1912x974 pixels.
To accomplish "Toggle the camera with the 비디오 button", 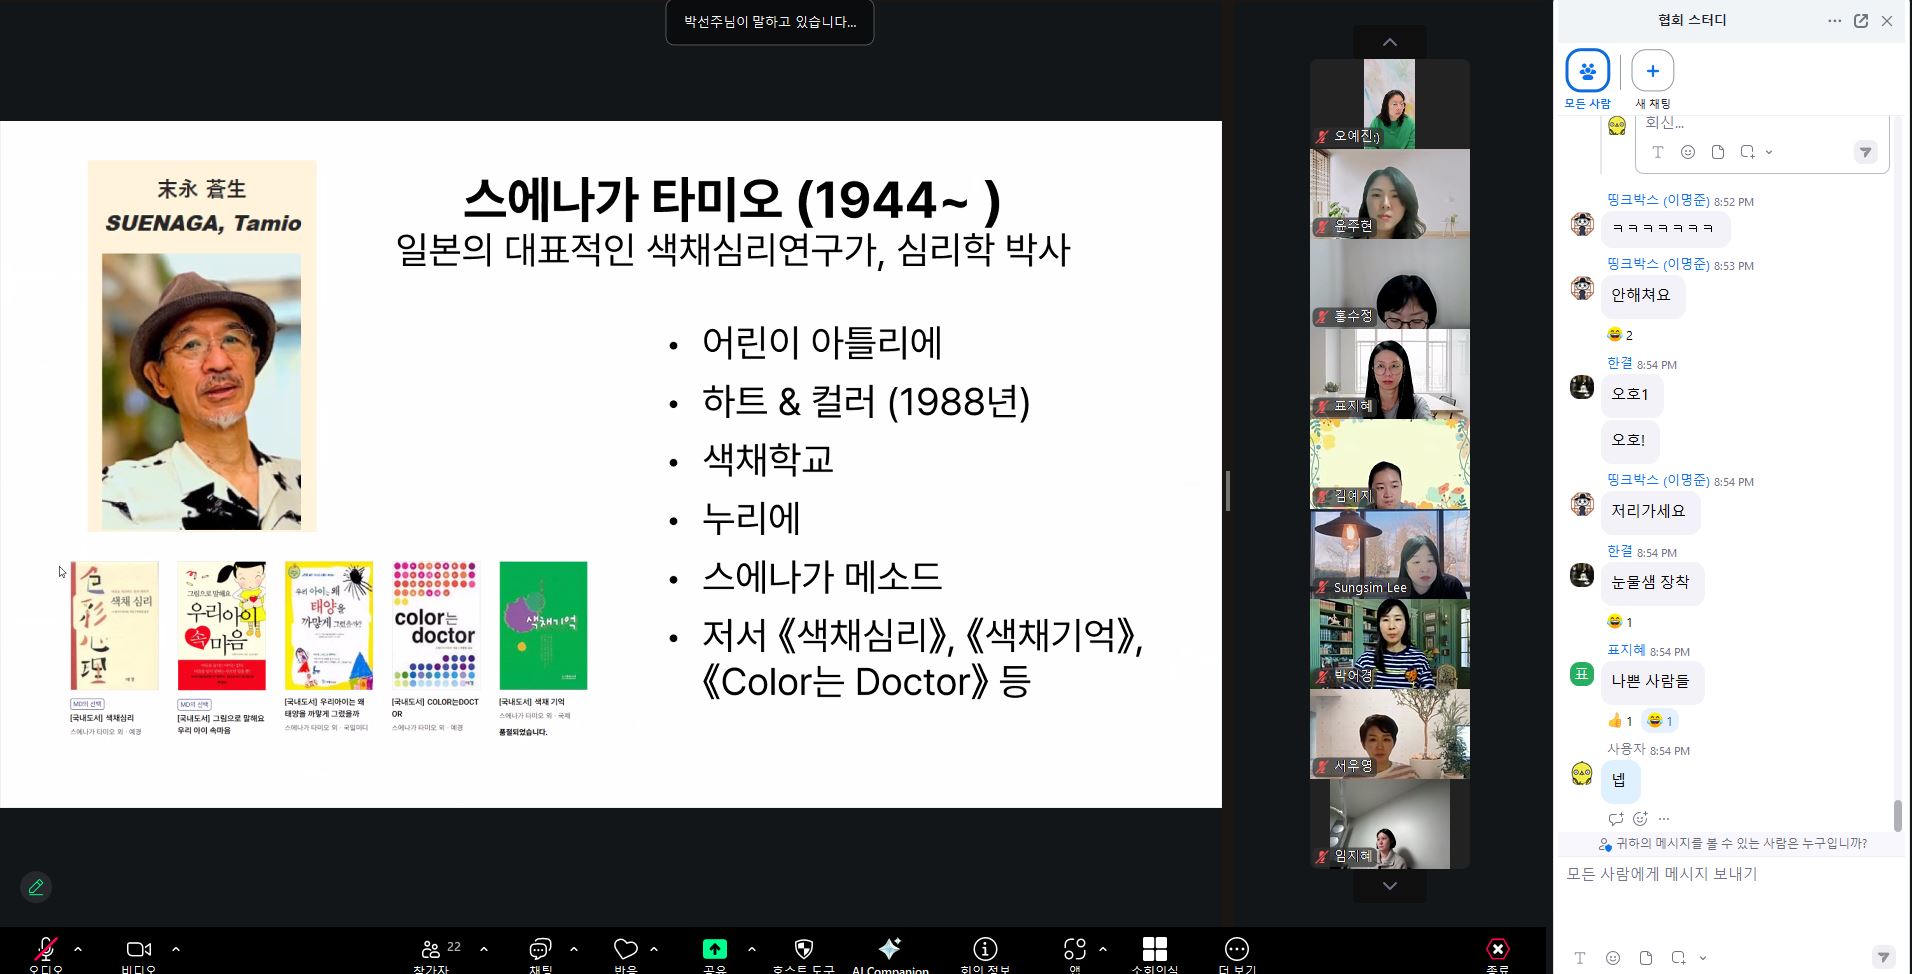I will 138,950.
